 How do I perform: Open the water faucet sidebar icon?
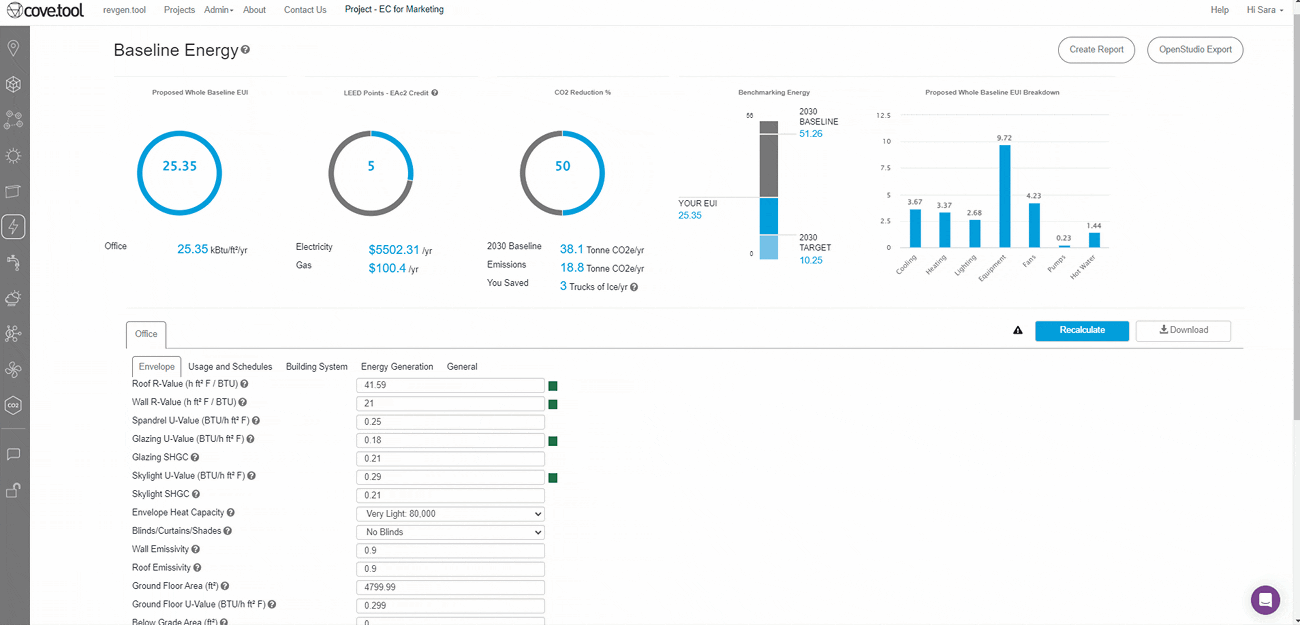point(13,262)
